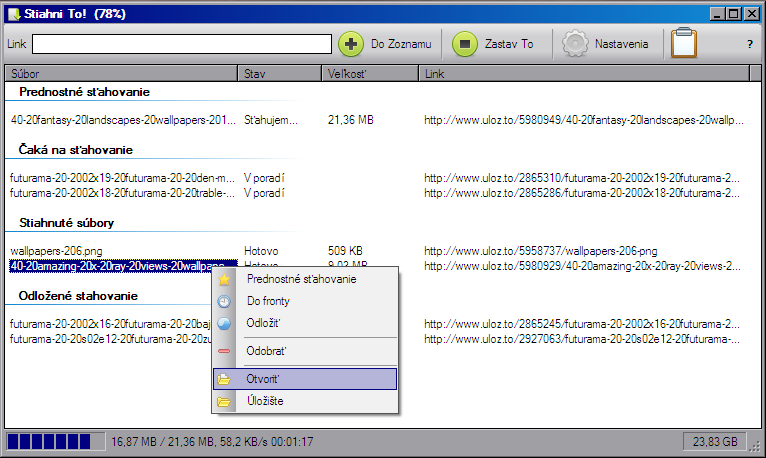Click the uloz.to/5980949 fantasy landscapes link
The width and height of the screenshot is (766, 458).
pyautogui.click(x=584, y=120)
